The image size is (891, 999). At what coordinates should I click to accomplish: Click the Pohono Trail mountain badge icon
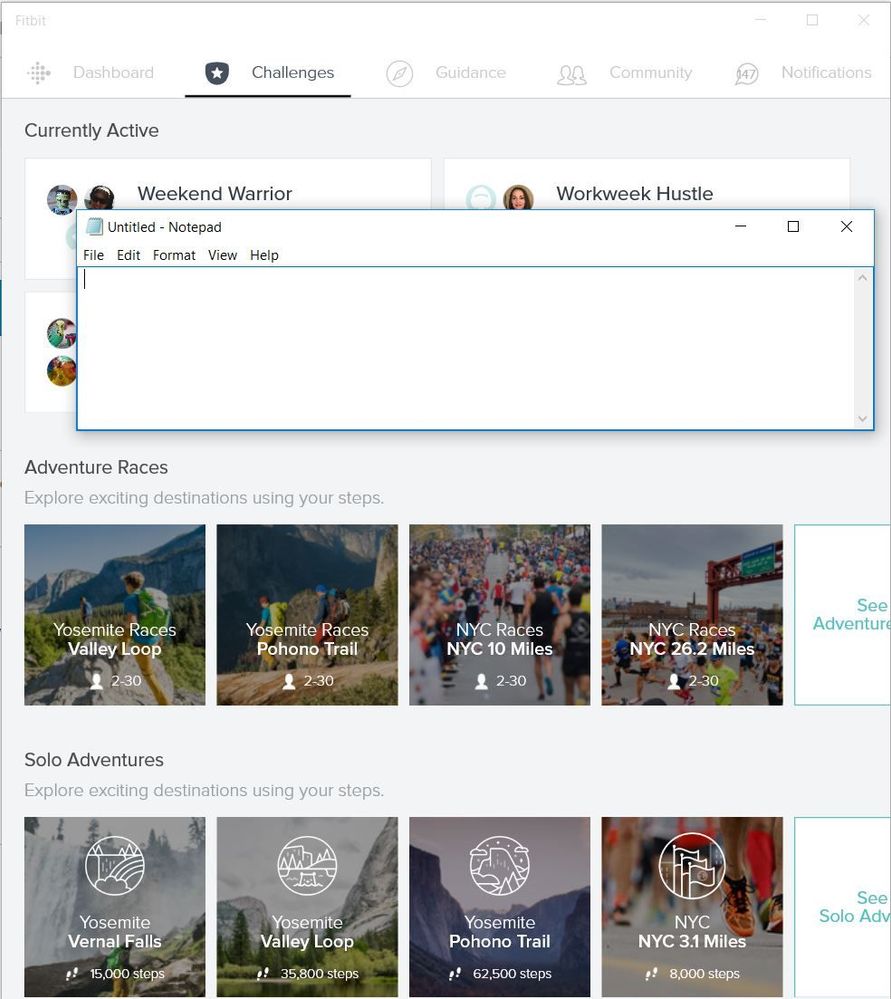[x=500, y=866]
